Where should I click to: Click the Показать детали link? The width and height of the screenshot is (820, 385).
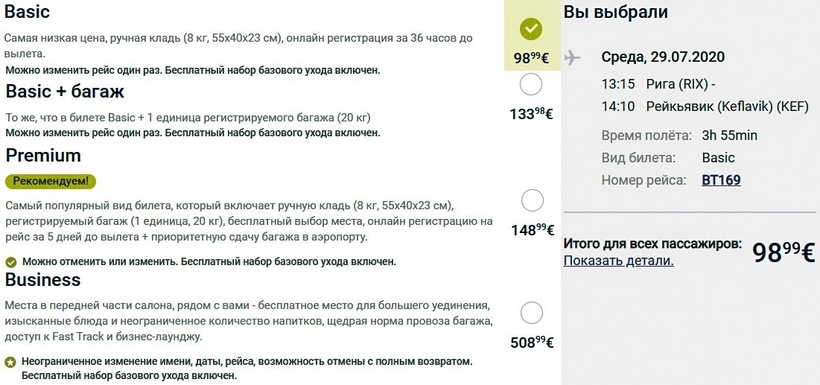pyautogui.click(x=618, y=261)
